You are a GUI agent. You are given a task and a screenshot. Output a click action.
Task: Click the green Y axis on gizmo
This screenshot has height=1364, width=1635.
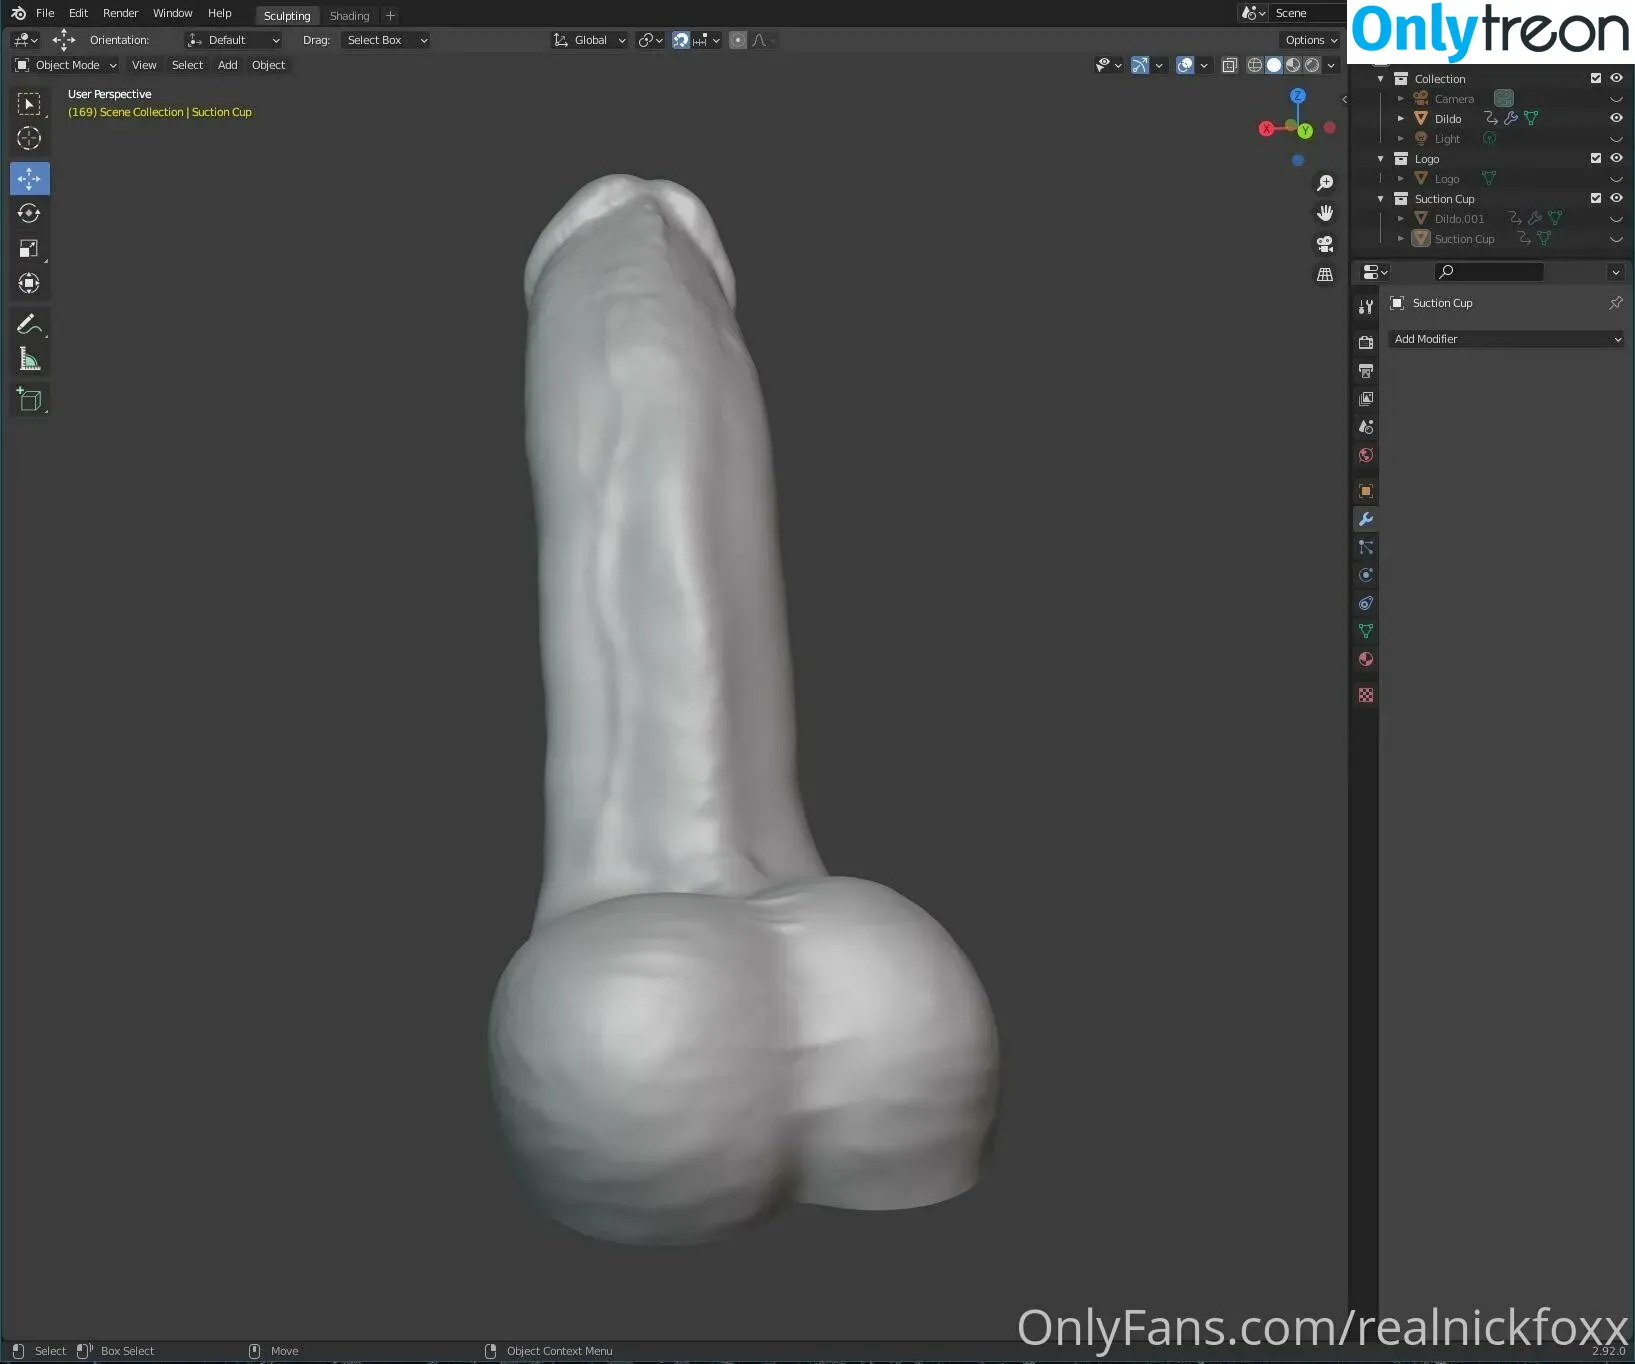tap(1305, 131)
